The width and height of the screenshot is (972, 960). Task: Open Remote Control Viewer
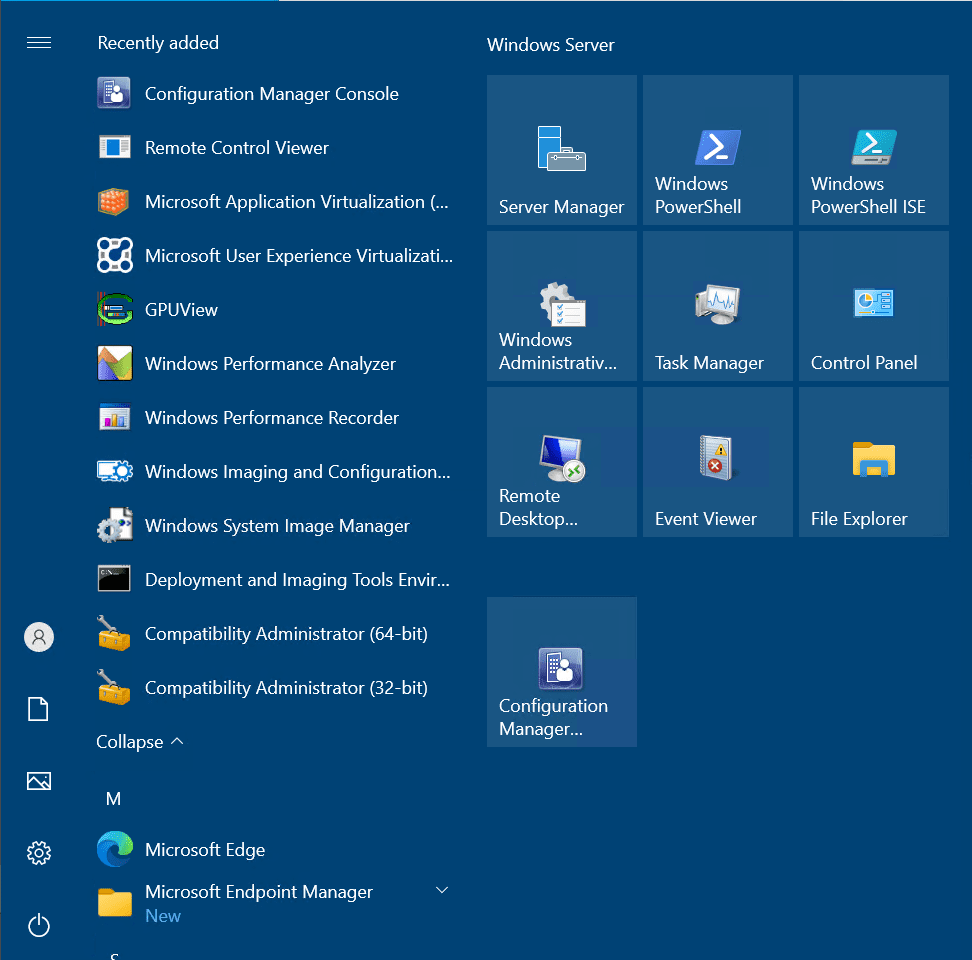point(276,148)
